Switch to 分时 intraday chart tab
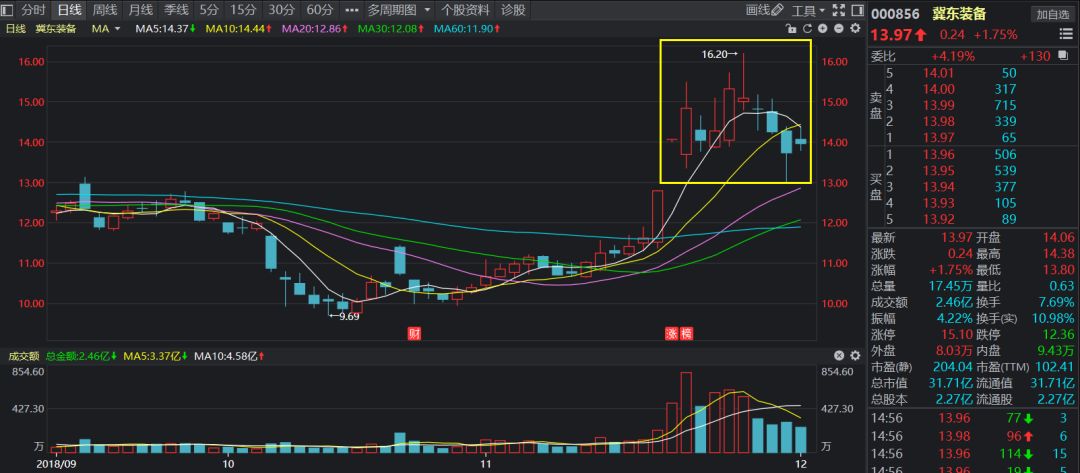 tap(34, 10)
